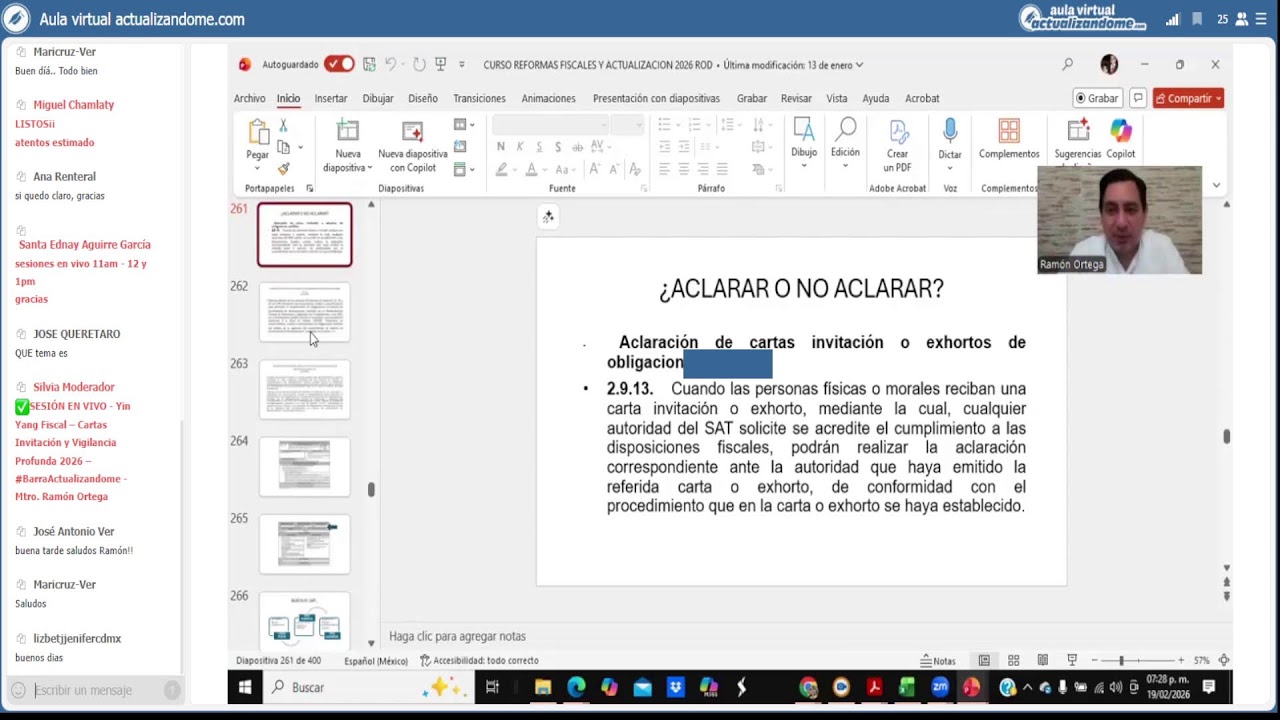Switch to the Insertar tab
Viewport: 1280px width, 720px height.
331,98
